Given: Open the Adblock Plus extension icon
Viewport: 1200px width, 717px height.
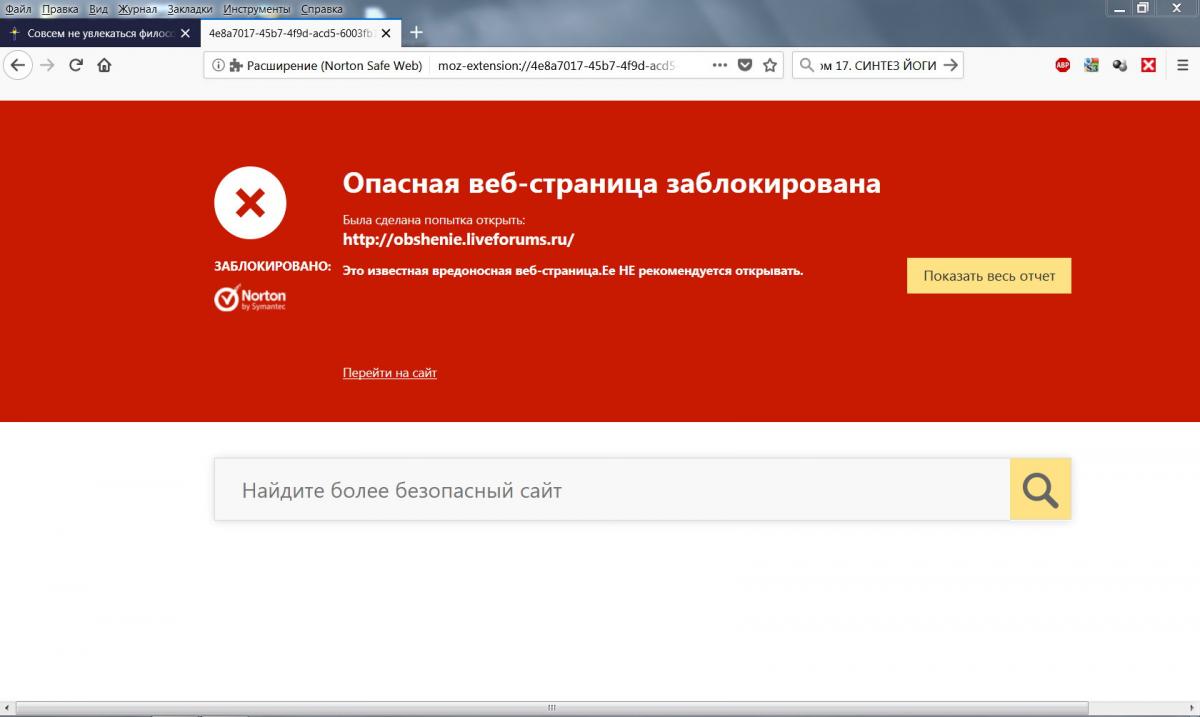Looking at the screenshot, I should (1063, 65).
